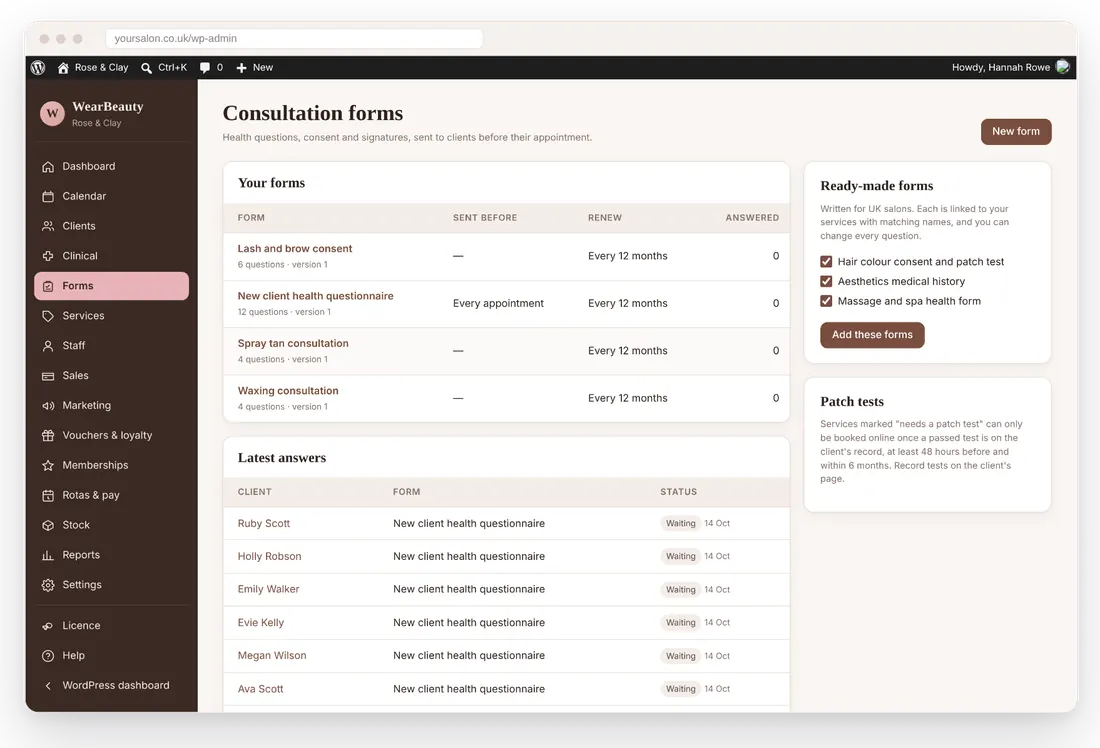Click the Waiting badge for Ruby Scott

pyautogui.click(x=680, y=523)
